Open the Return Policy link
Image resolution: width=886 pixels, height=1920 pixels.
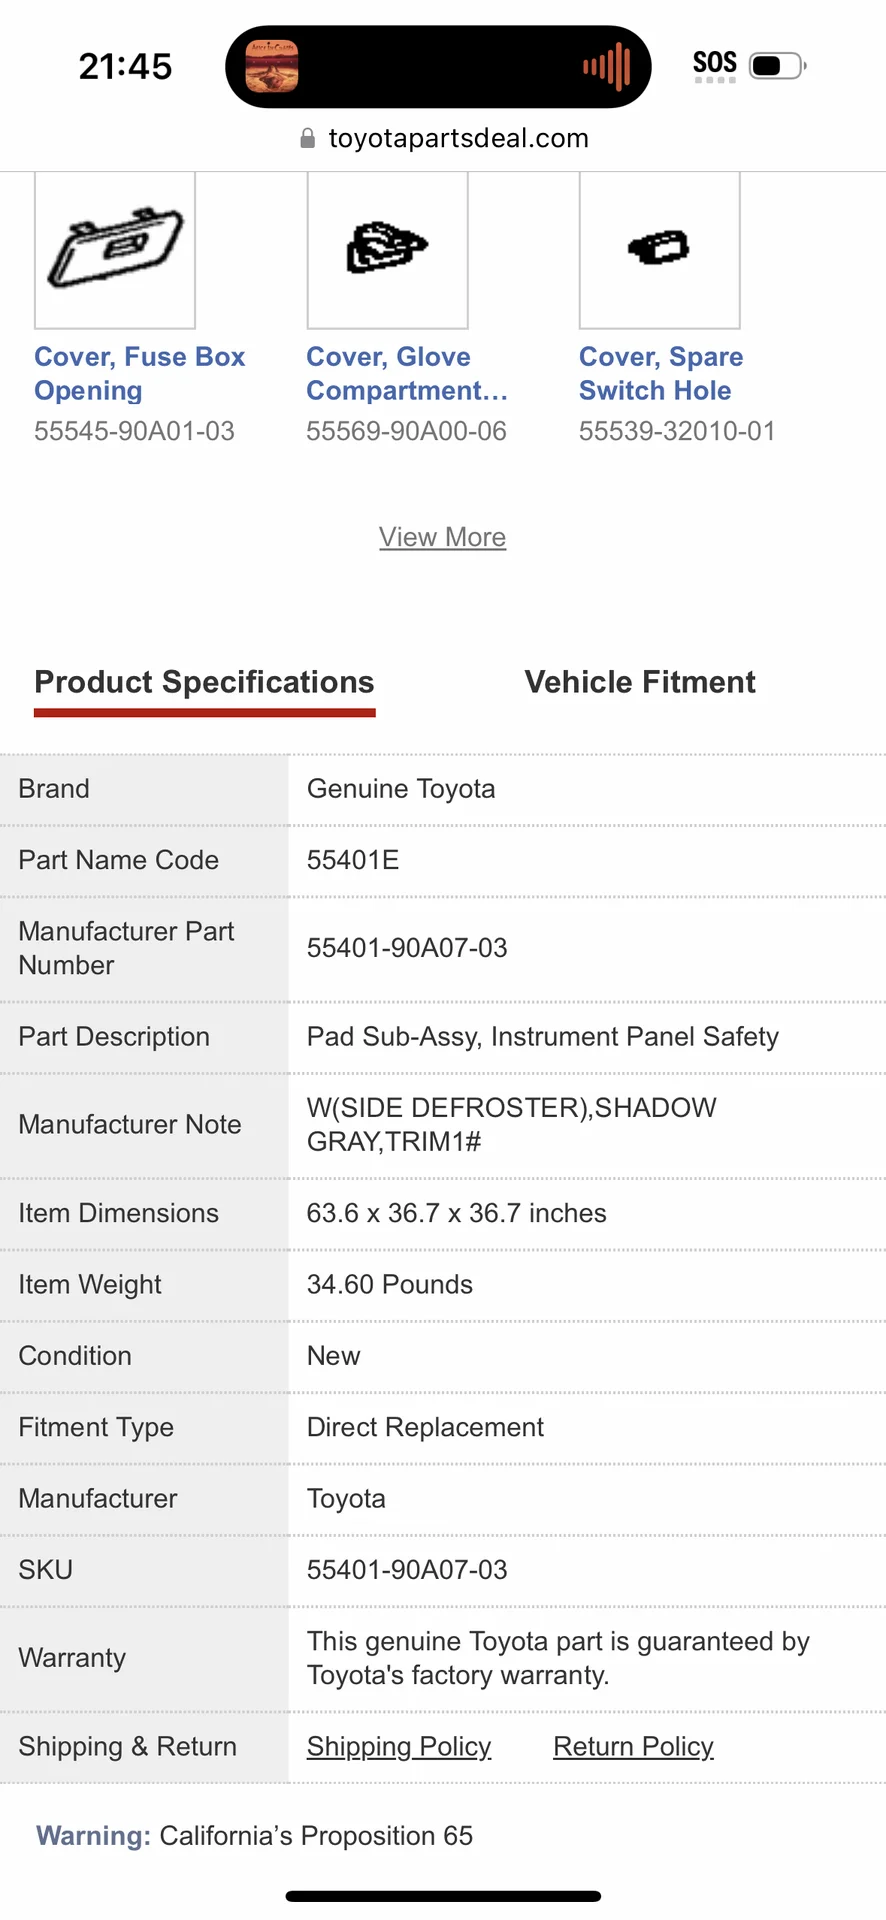click(633, 1747)
